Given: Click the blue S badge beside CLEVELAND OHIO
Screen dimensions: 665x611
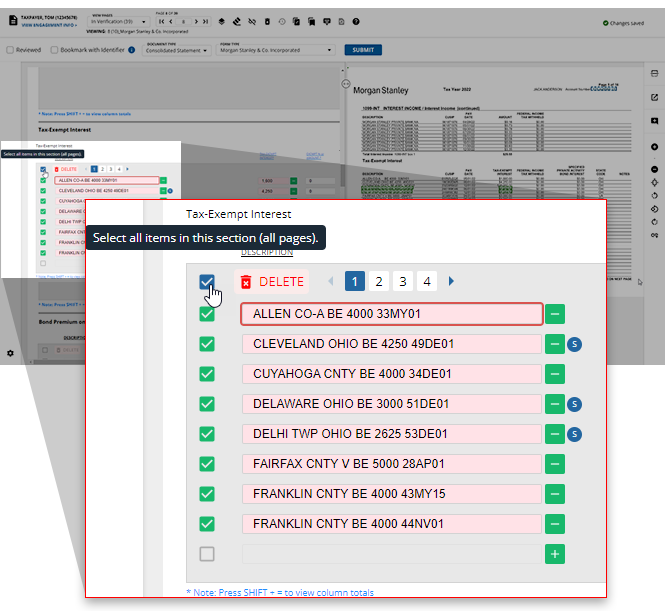Looking at the screenshot, I should tap(575, 344).
